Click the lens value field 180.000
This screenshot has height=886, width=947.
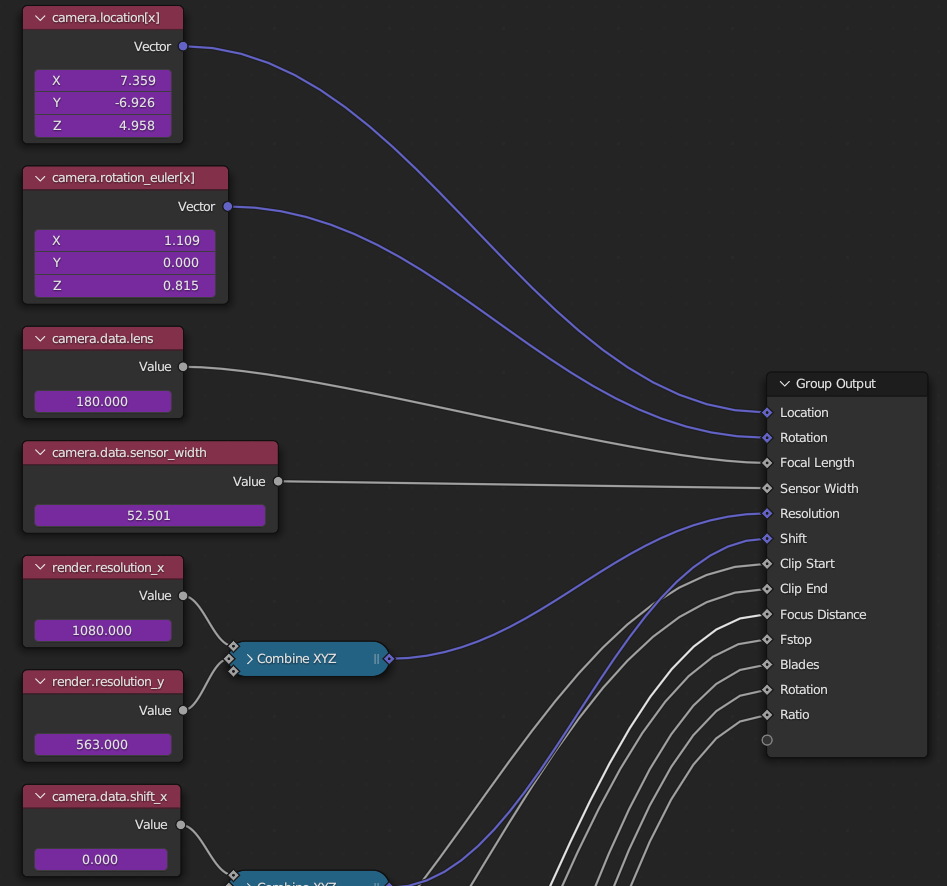(x=103, y=402)
